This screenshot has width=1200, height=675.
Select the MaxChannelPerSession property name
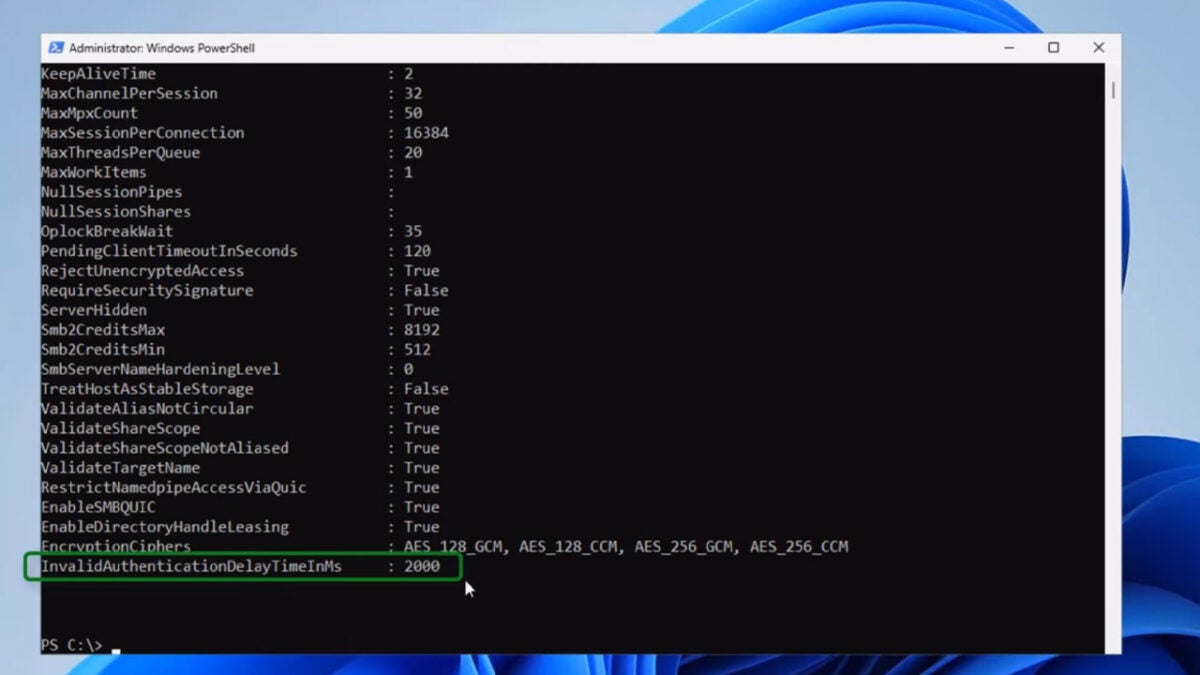pos(129,94)
